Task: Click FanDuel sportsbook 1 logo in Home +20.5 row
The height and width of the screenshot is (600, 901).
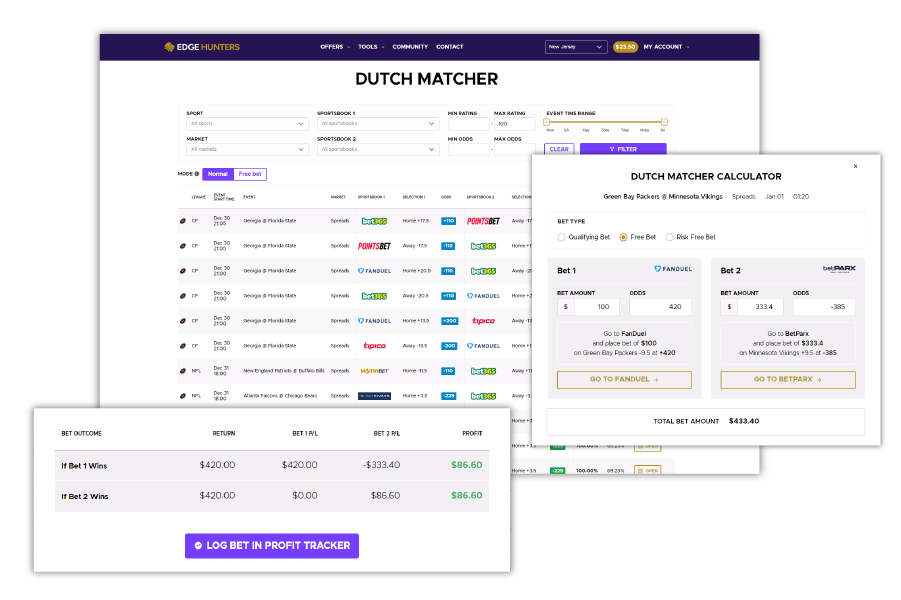Action: pos(374,271)
